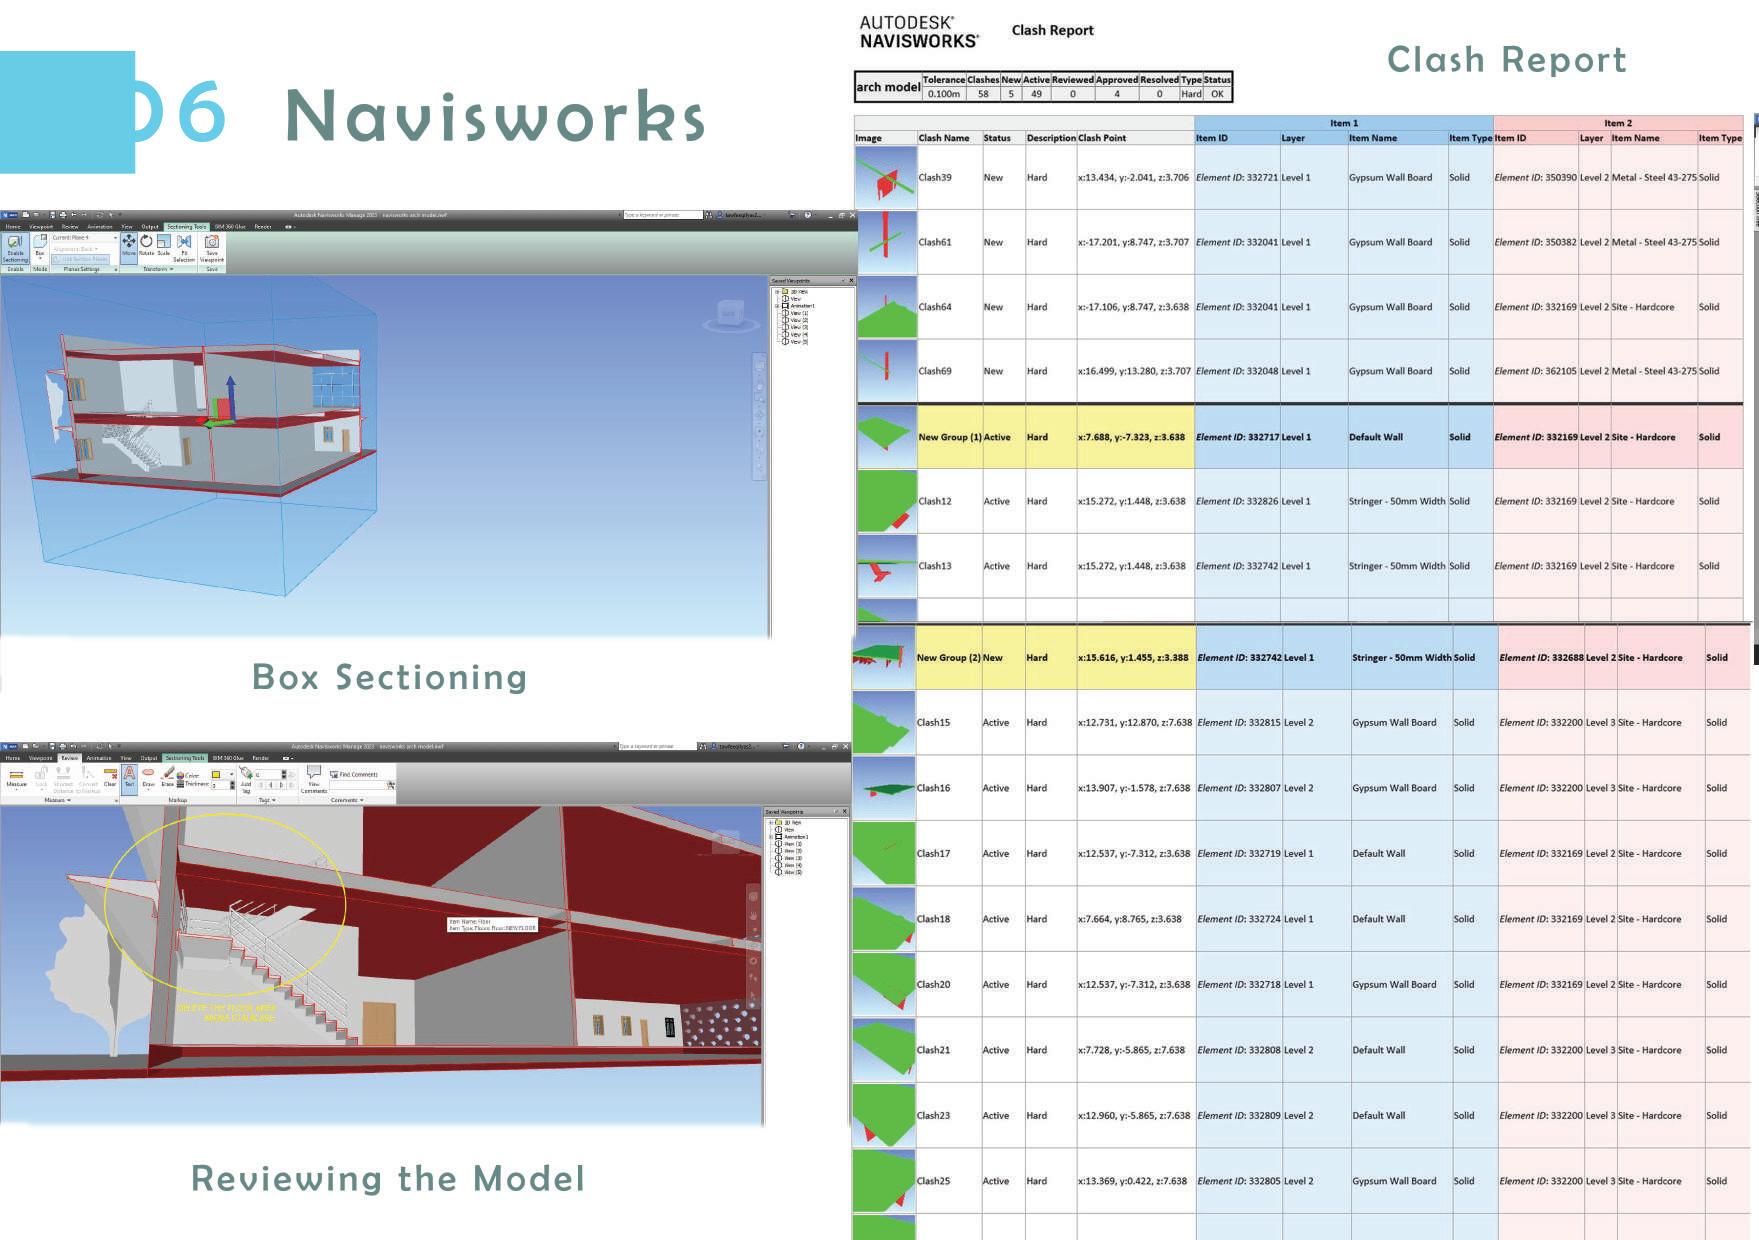This screenshot has width=1759, height=1240.
Task: Open the Render tab in upper window
Action: tap(263, 227)
